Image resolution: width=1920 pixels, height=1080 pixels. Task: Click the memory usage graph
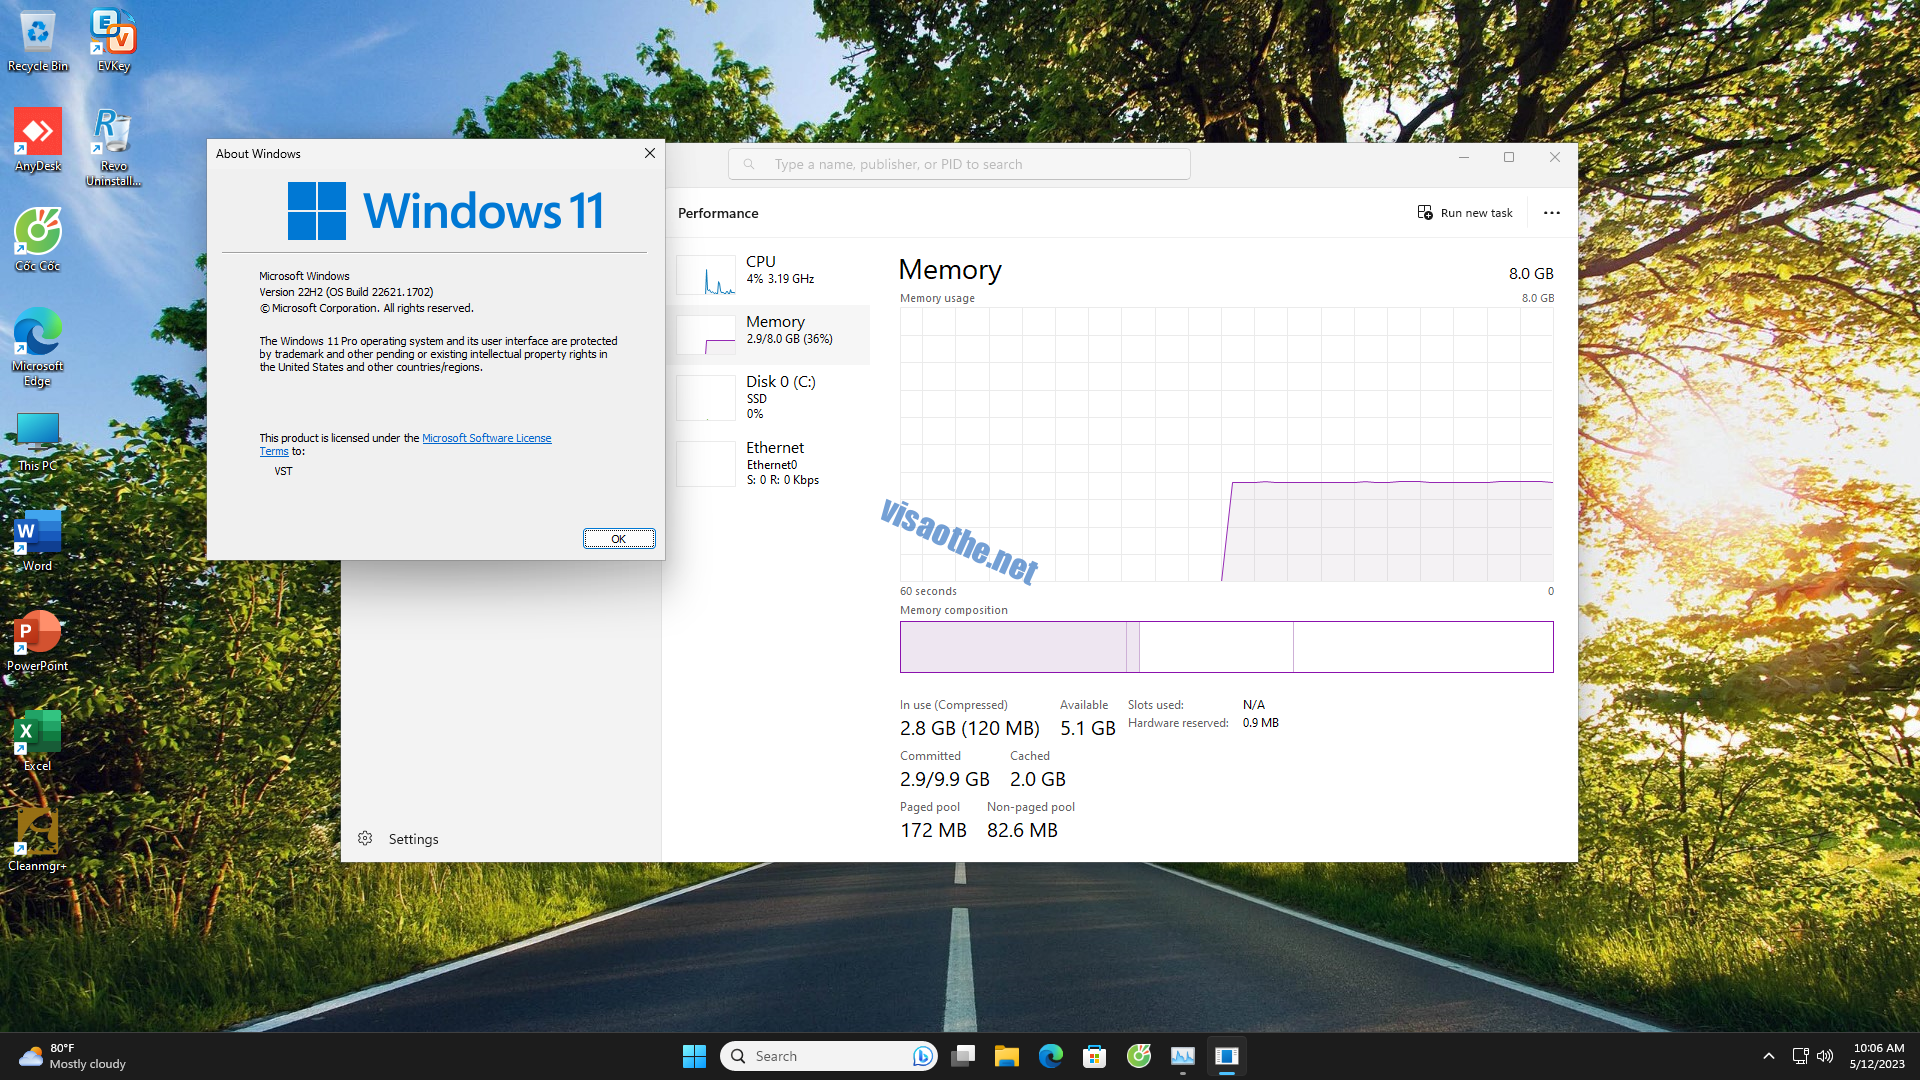pos(1226,444)
